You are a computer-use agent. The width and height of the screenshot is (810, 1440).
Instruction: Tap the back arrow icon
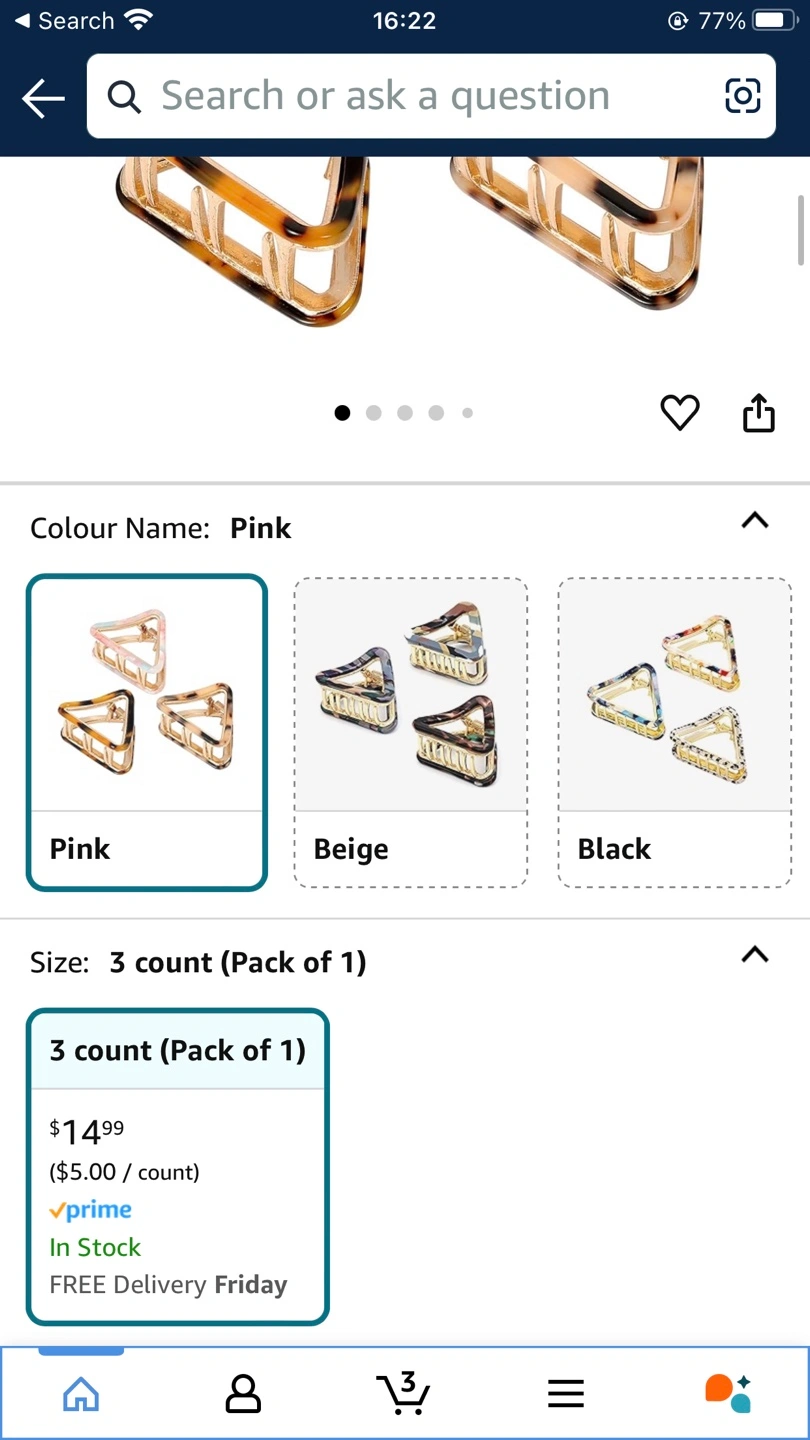point(43,97)
